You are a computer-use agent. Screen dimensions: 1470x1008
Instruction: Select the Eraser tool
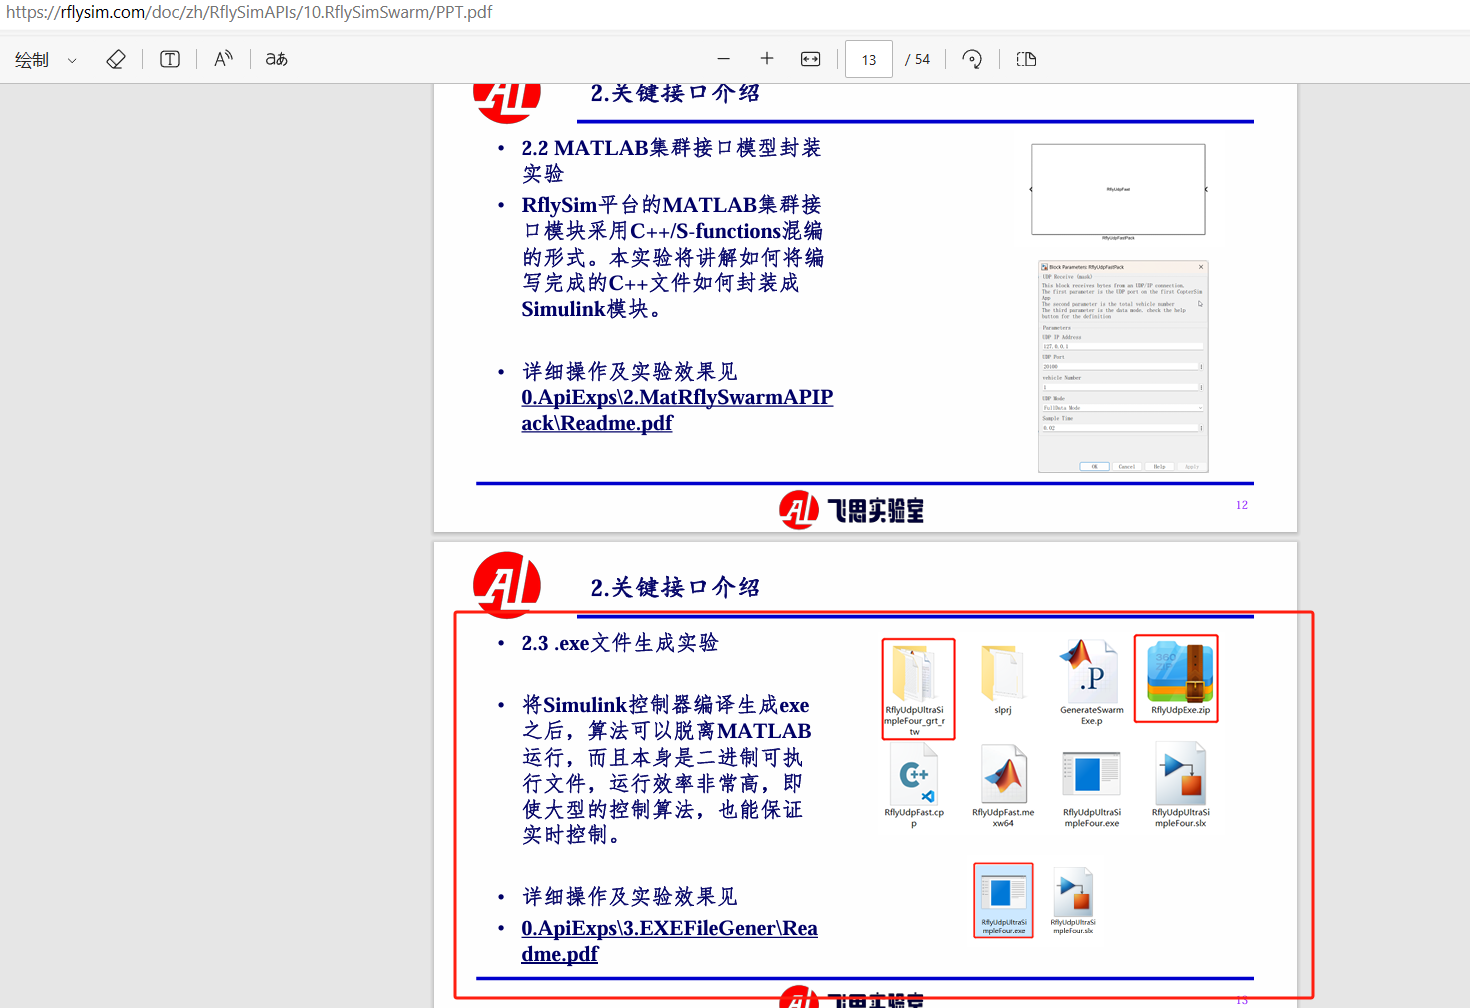click(116, 60)
